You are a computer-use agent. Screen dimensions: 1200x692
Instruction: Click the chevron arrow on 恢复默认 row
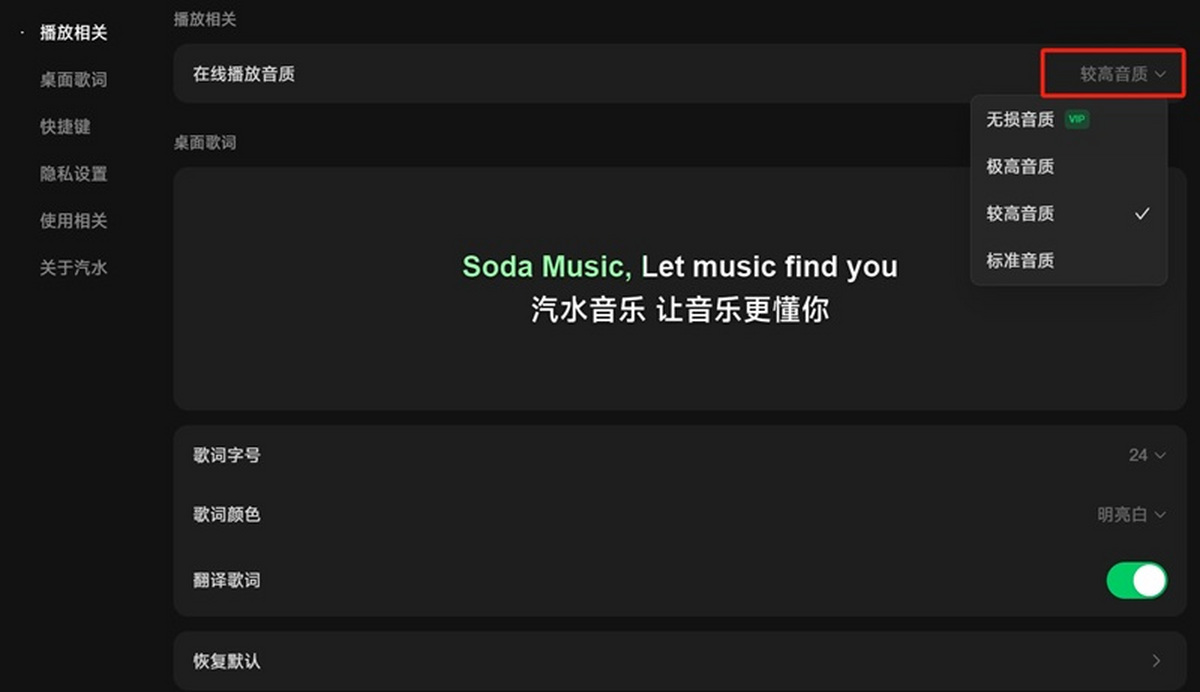[x=1155, y=661]
